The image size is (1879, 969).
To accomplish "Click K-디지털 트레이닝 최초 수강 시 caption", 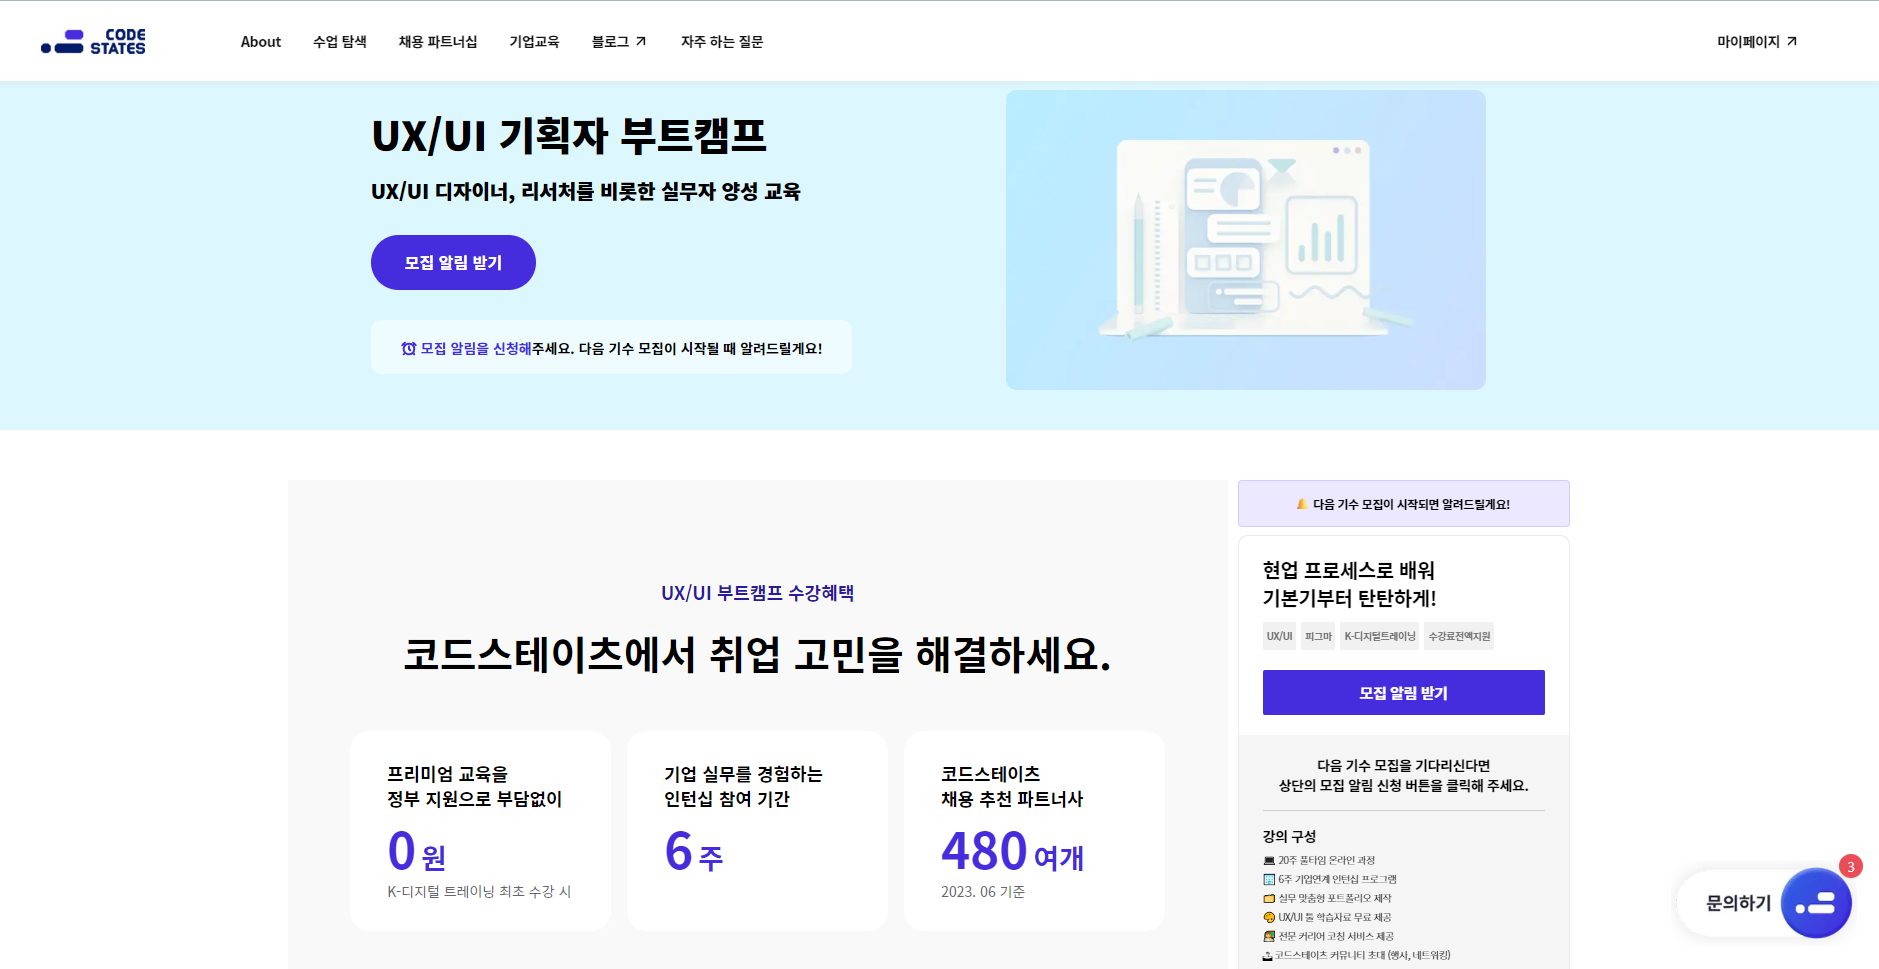I will click(479, 892).
